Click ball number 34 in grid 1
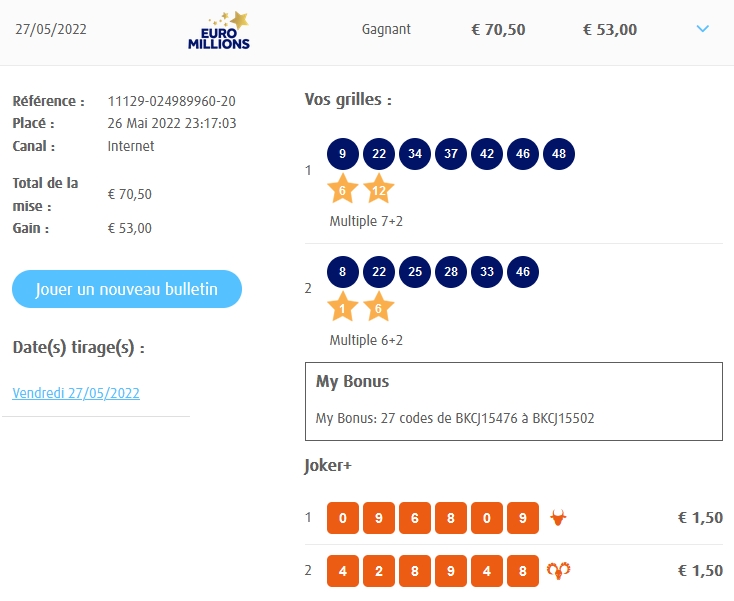The height and width of the screenshot is (601, 734). pyautogui.click(x=415, y=154)
